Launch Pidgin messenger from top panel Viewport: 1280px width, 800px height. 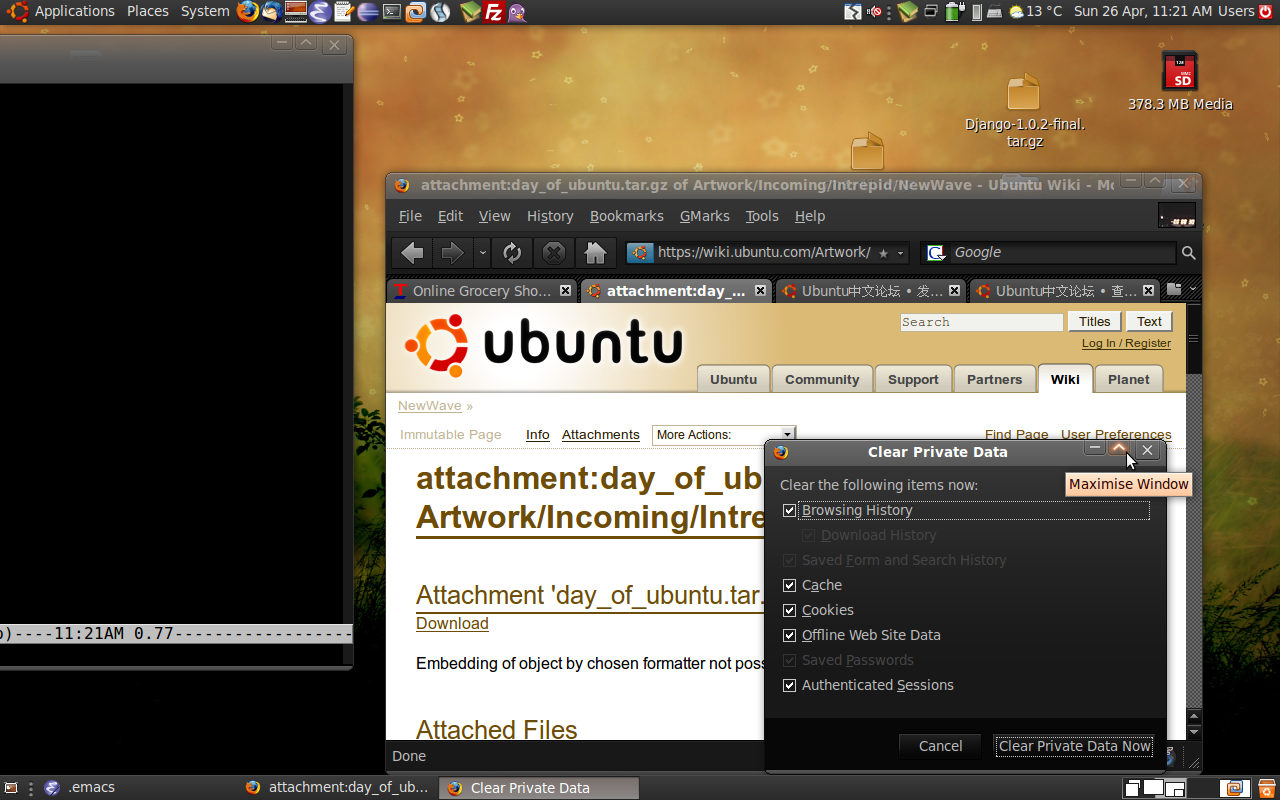click(x=516, y=12)
